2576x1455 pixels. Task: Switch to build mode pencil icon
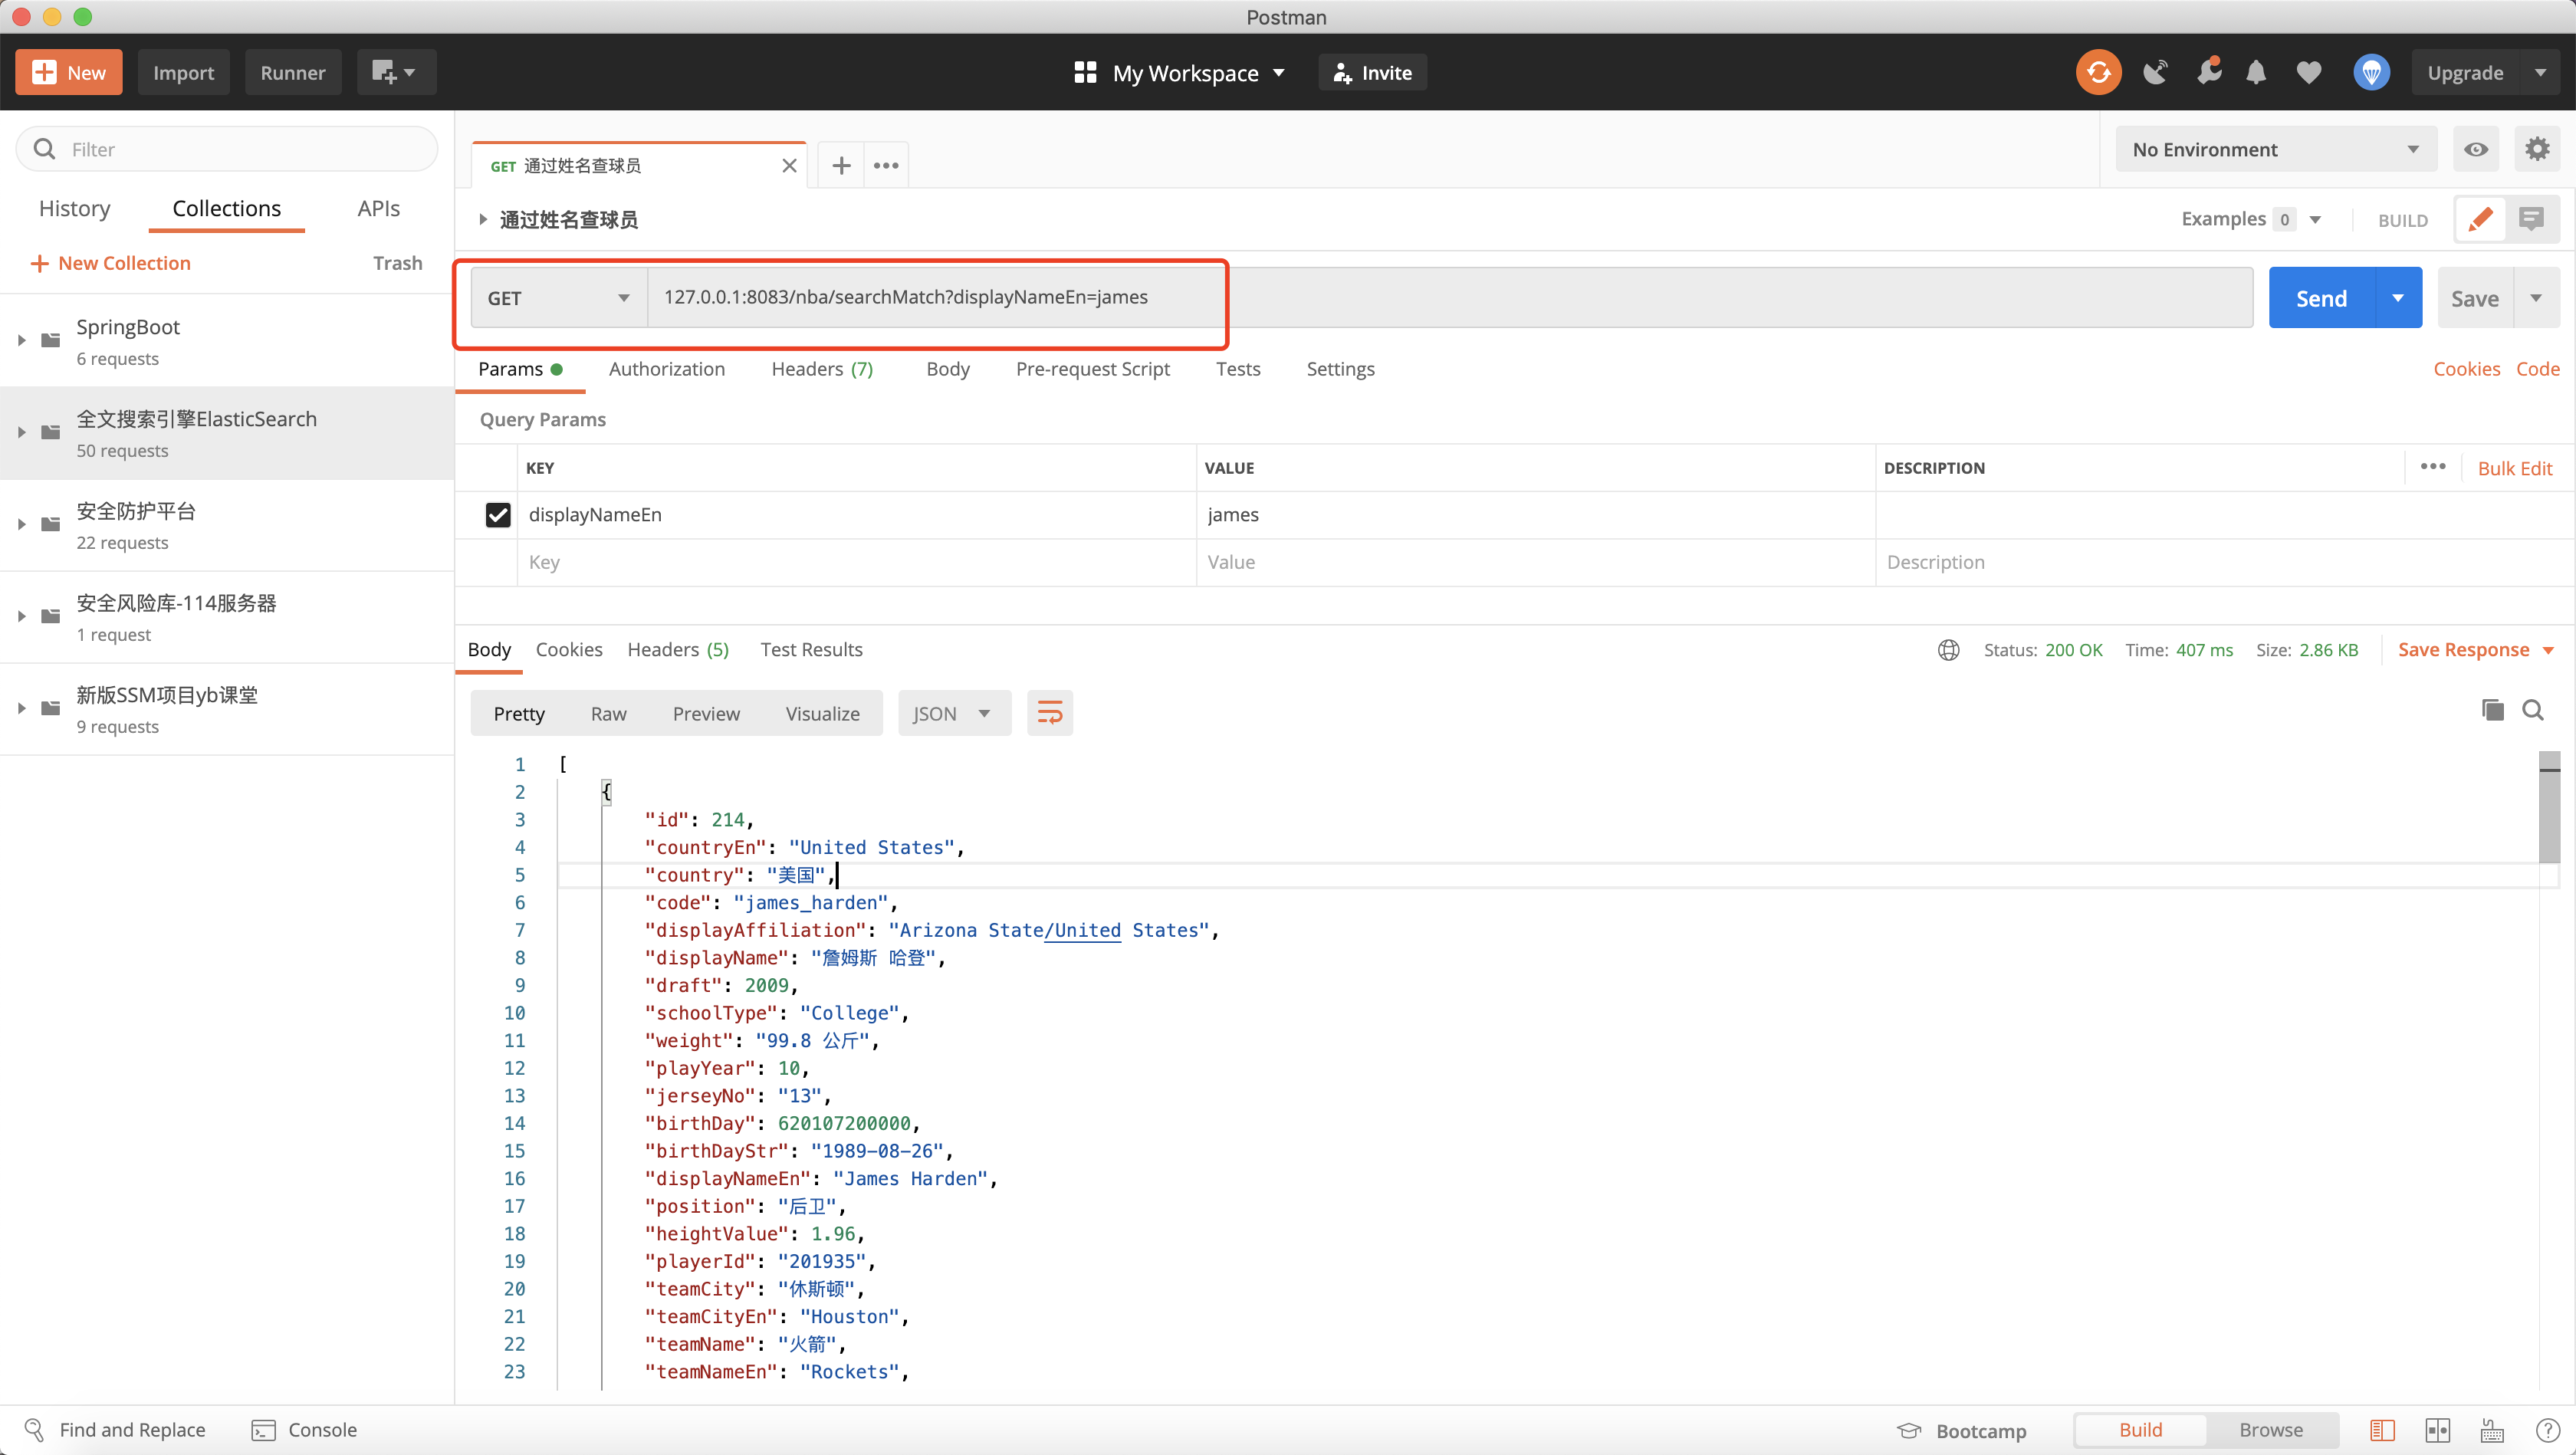[2480, 219]
